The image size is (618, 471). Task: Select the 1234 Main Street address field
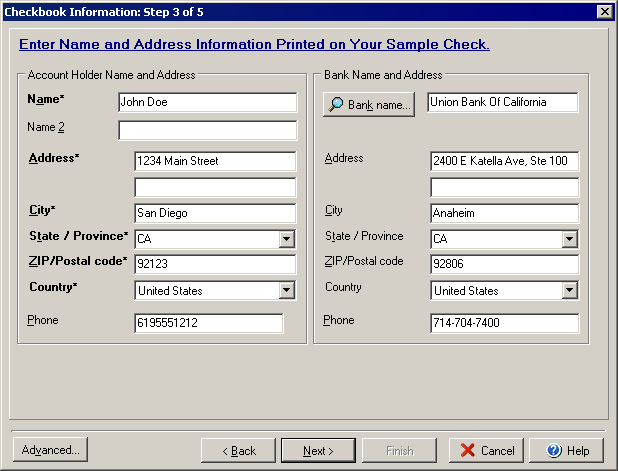click(215, 161)
